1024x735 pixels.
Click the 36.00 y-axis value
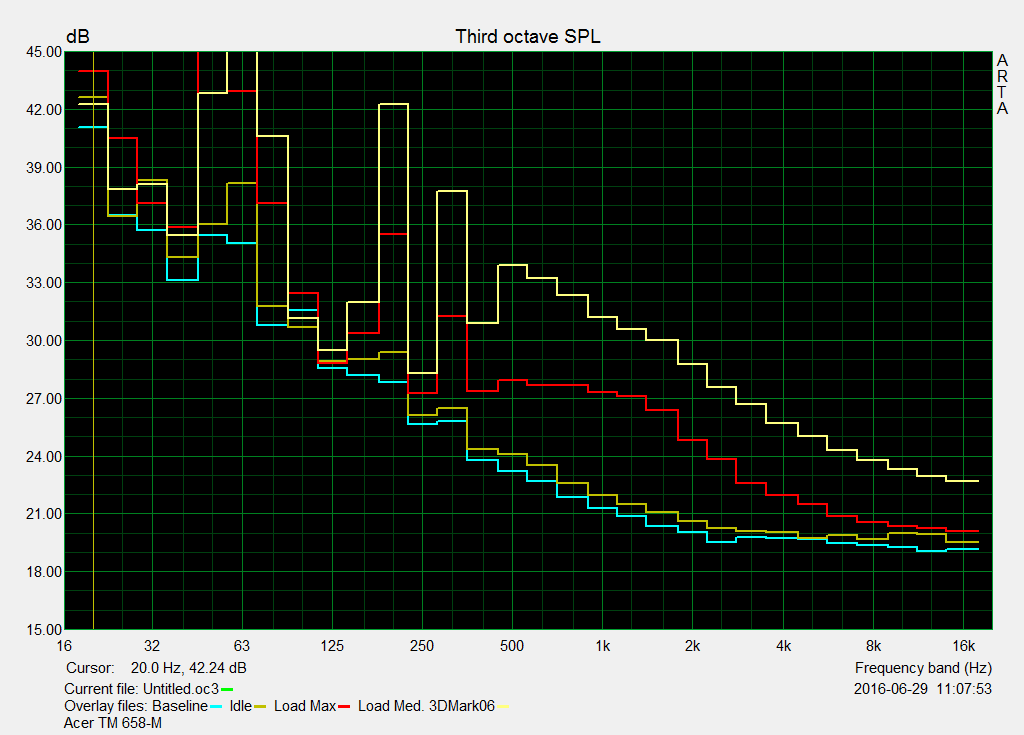pyautogui.click(x=44, y=225)
